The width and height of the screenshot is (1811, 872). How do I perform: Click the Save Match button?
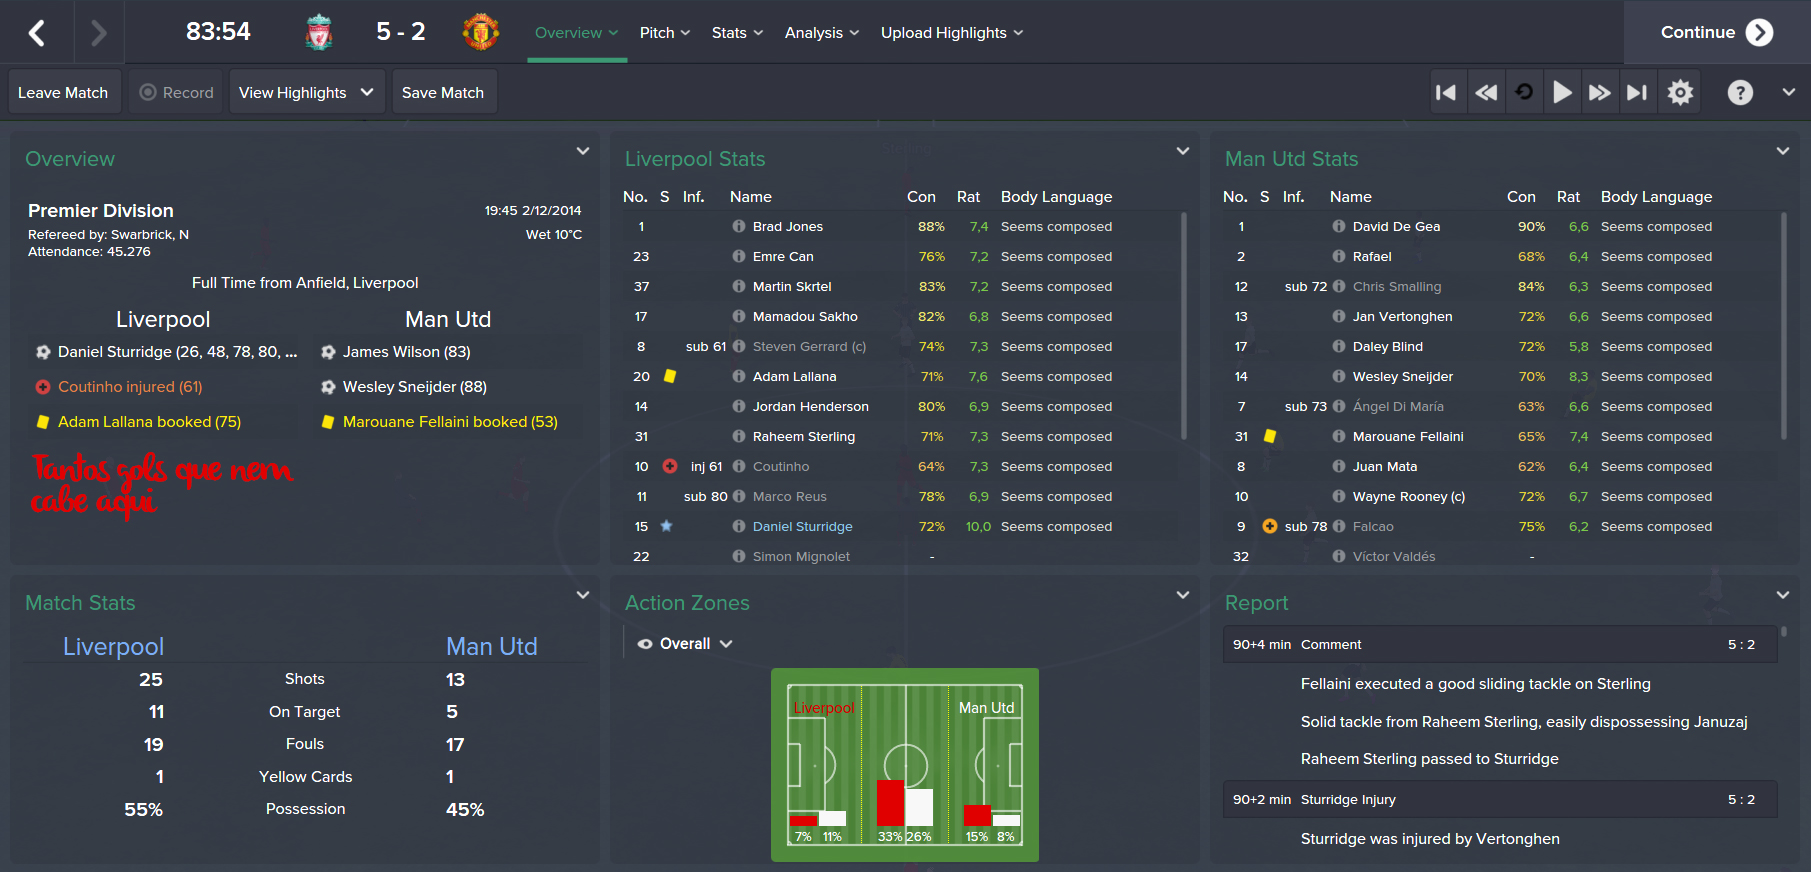click(x=443, y=93)
